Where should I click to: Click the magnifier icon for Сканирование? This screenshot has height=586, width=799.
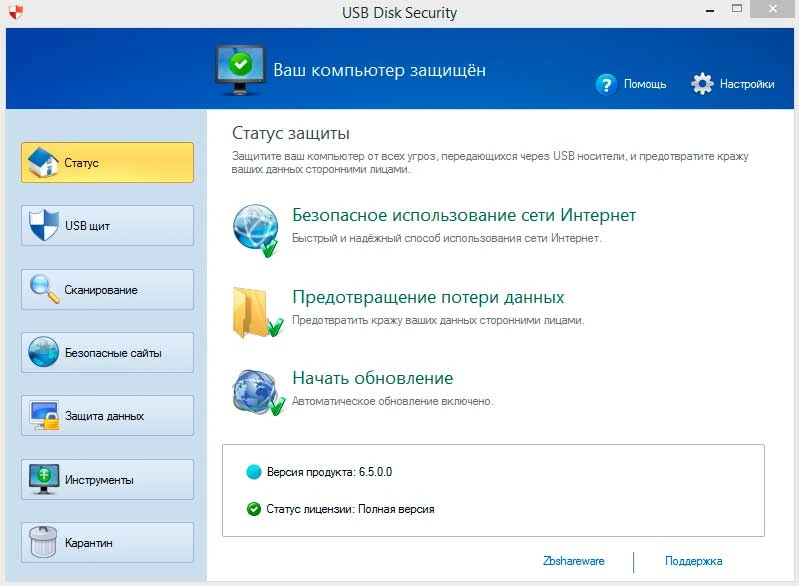click(x=44, y=289)
